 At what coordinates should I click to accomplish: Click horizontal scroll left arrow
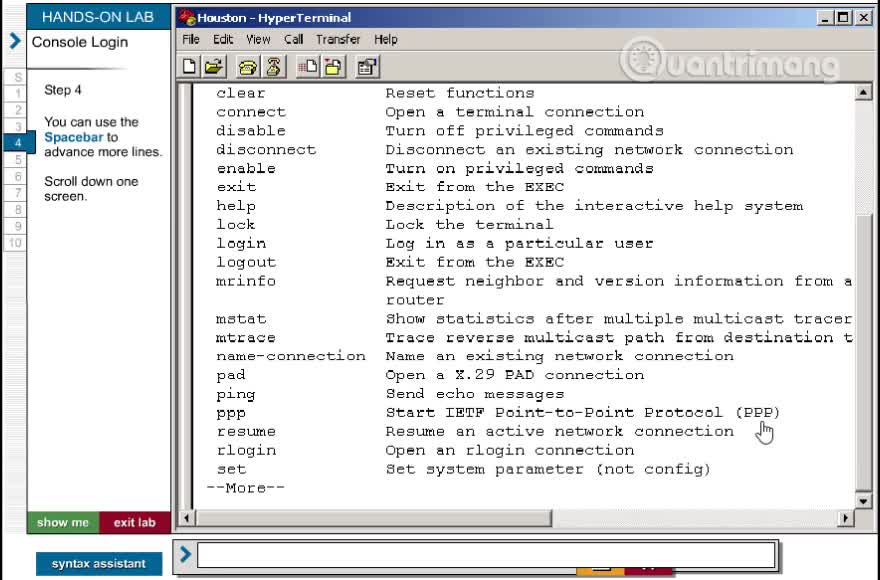pyautogui.click(x=186, y=518)
